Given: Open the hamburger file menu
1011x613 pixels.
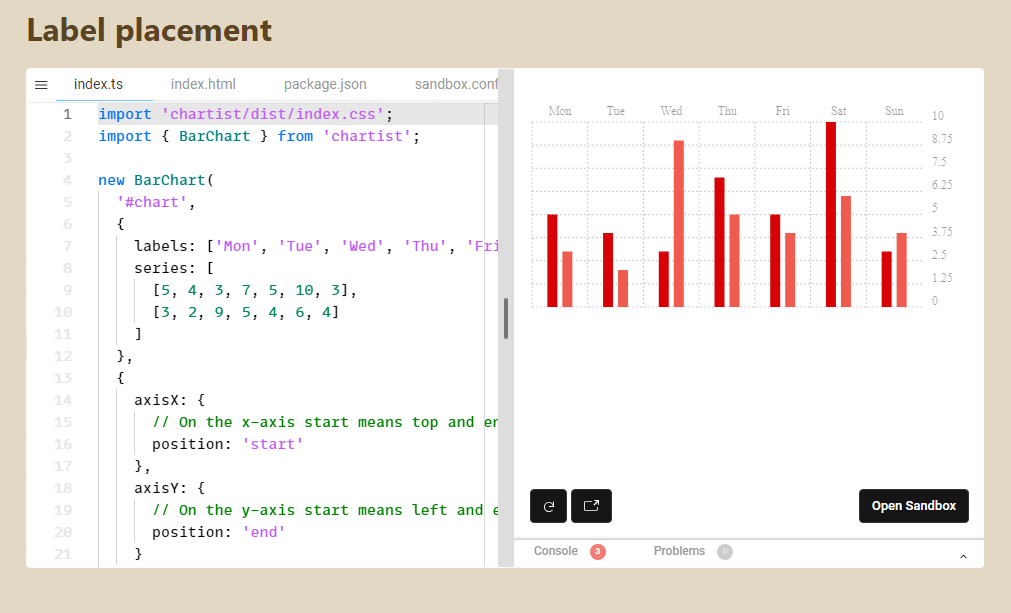Looking at the screenshot, I should click(41, 85).
